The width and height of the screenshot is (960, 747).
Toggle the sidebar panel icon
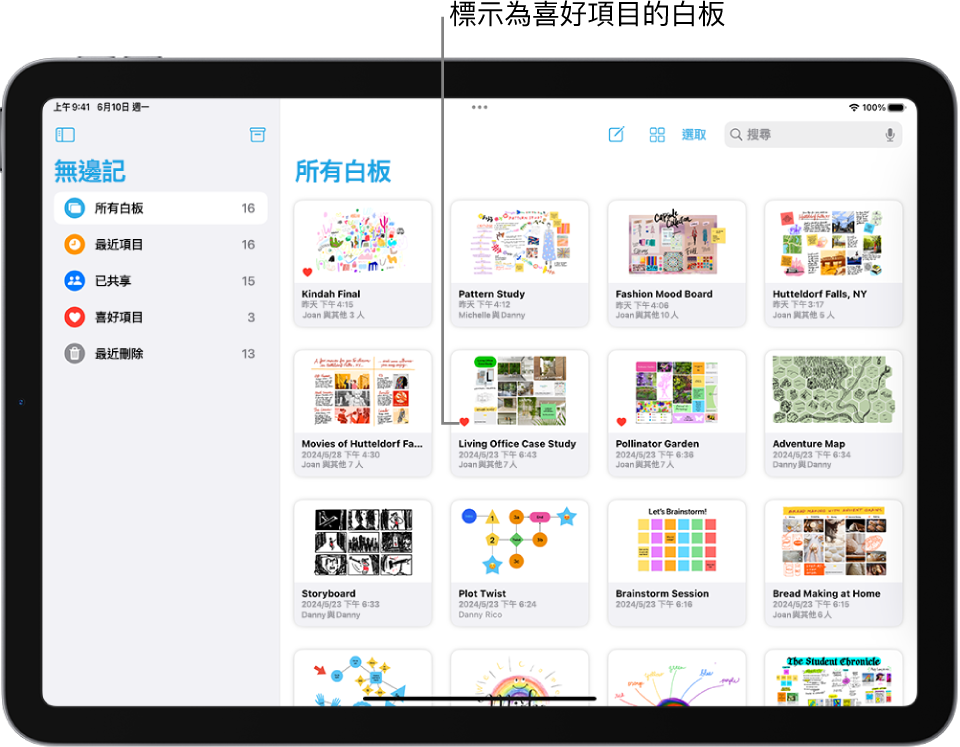65,135
